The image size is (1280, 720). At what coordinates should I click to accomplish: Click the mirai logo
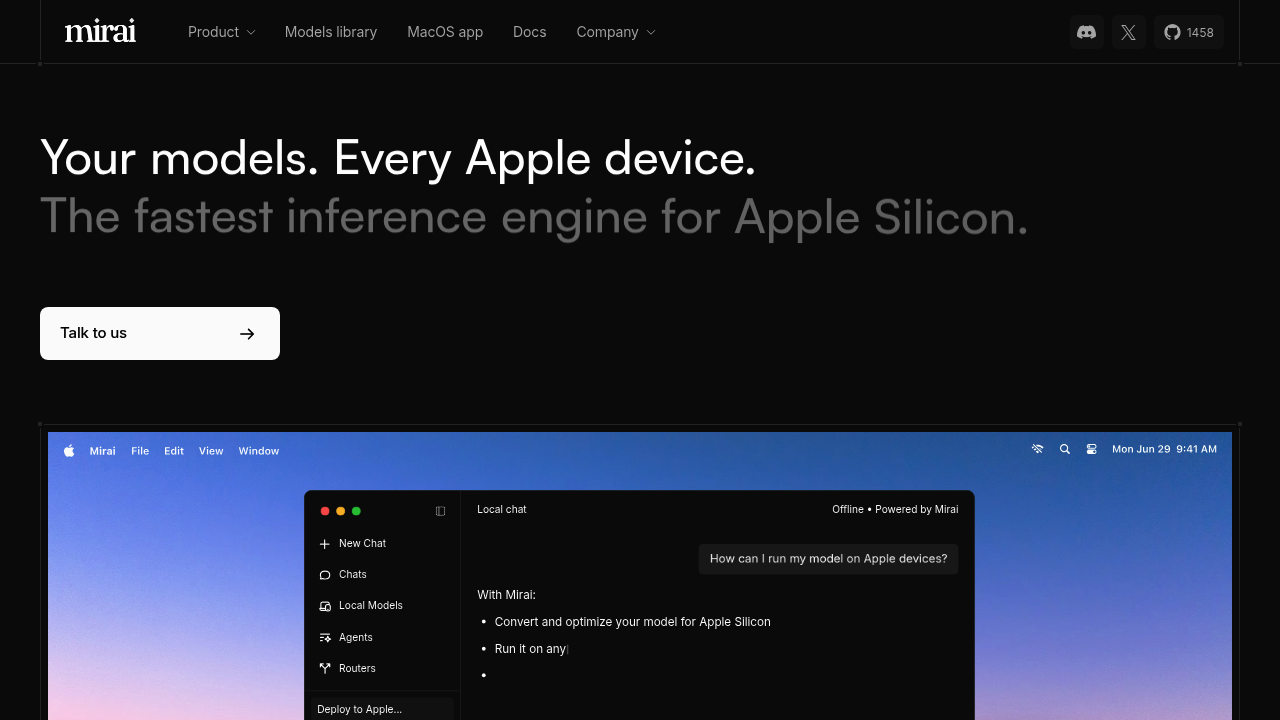pos(100,32)
